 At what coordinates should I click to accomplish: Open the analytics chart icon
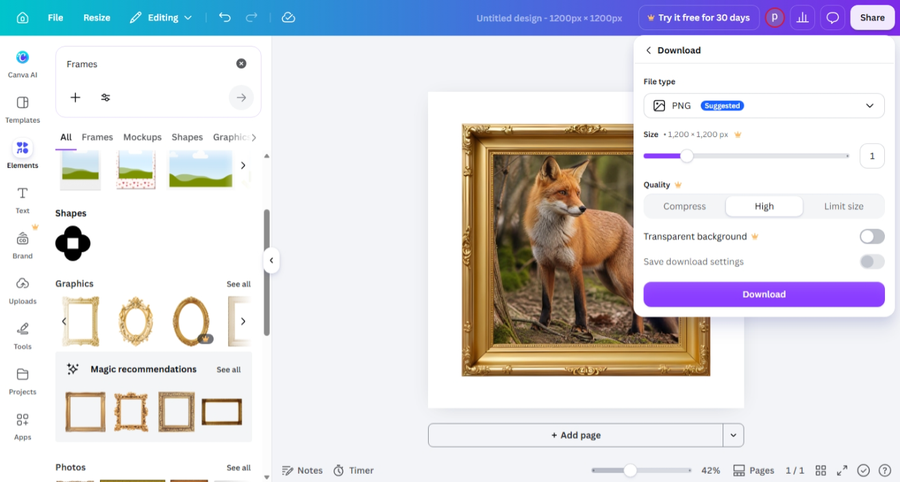coord(802,18)
